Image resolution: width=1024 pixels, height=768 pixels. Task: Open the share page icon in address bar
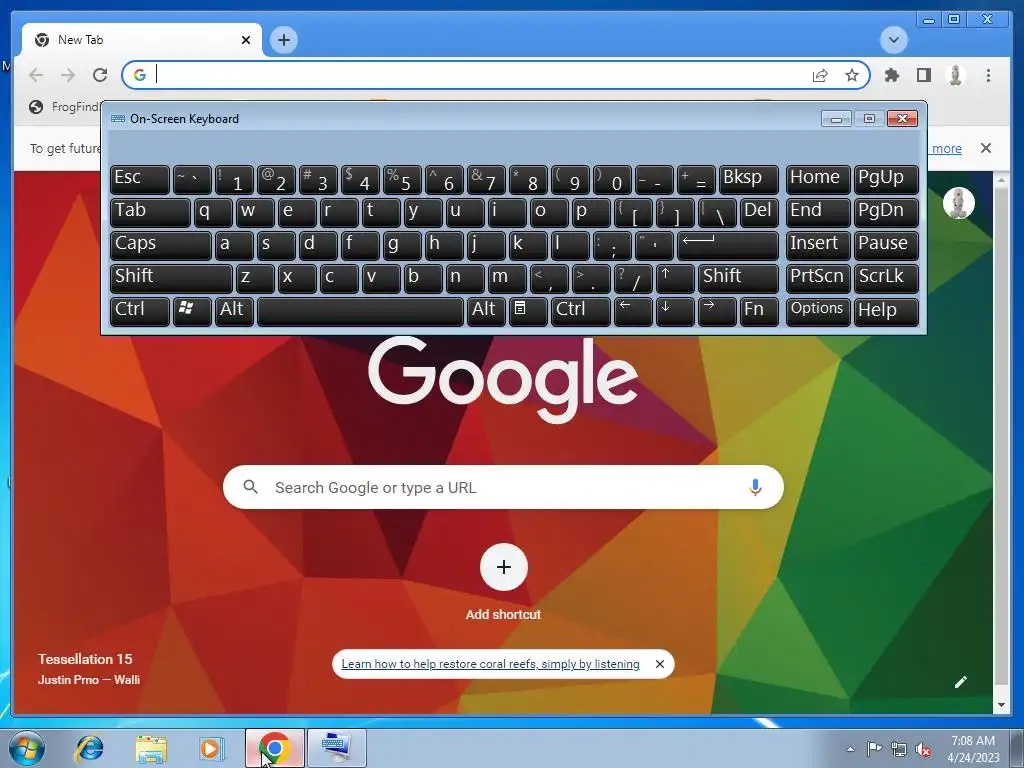[x=820, y=75]
